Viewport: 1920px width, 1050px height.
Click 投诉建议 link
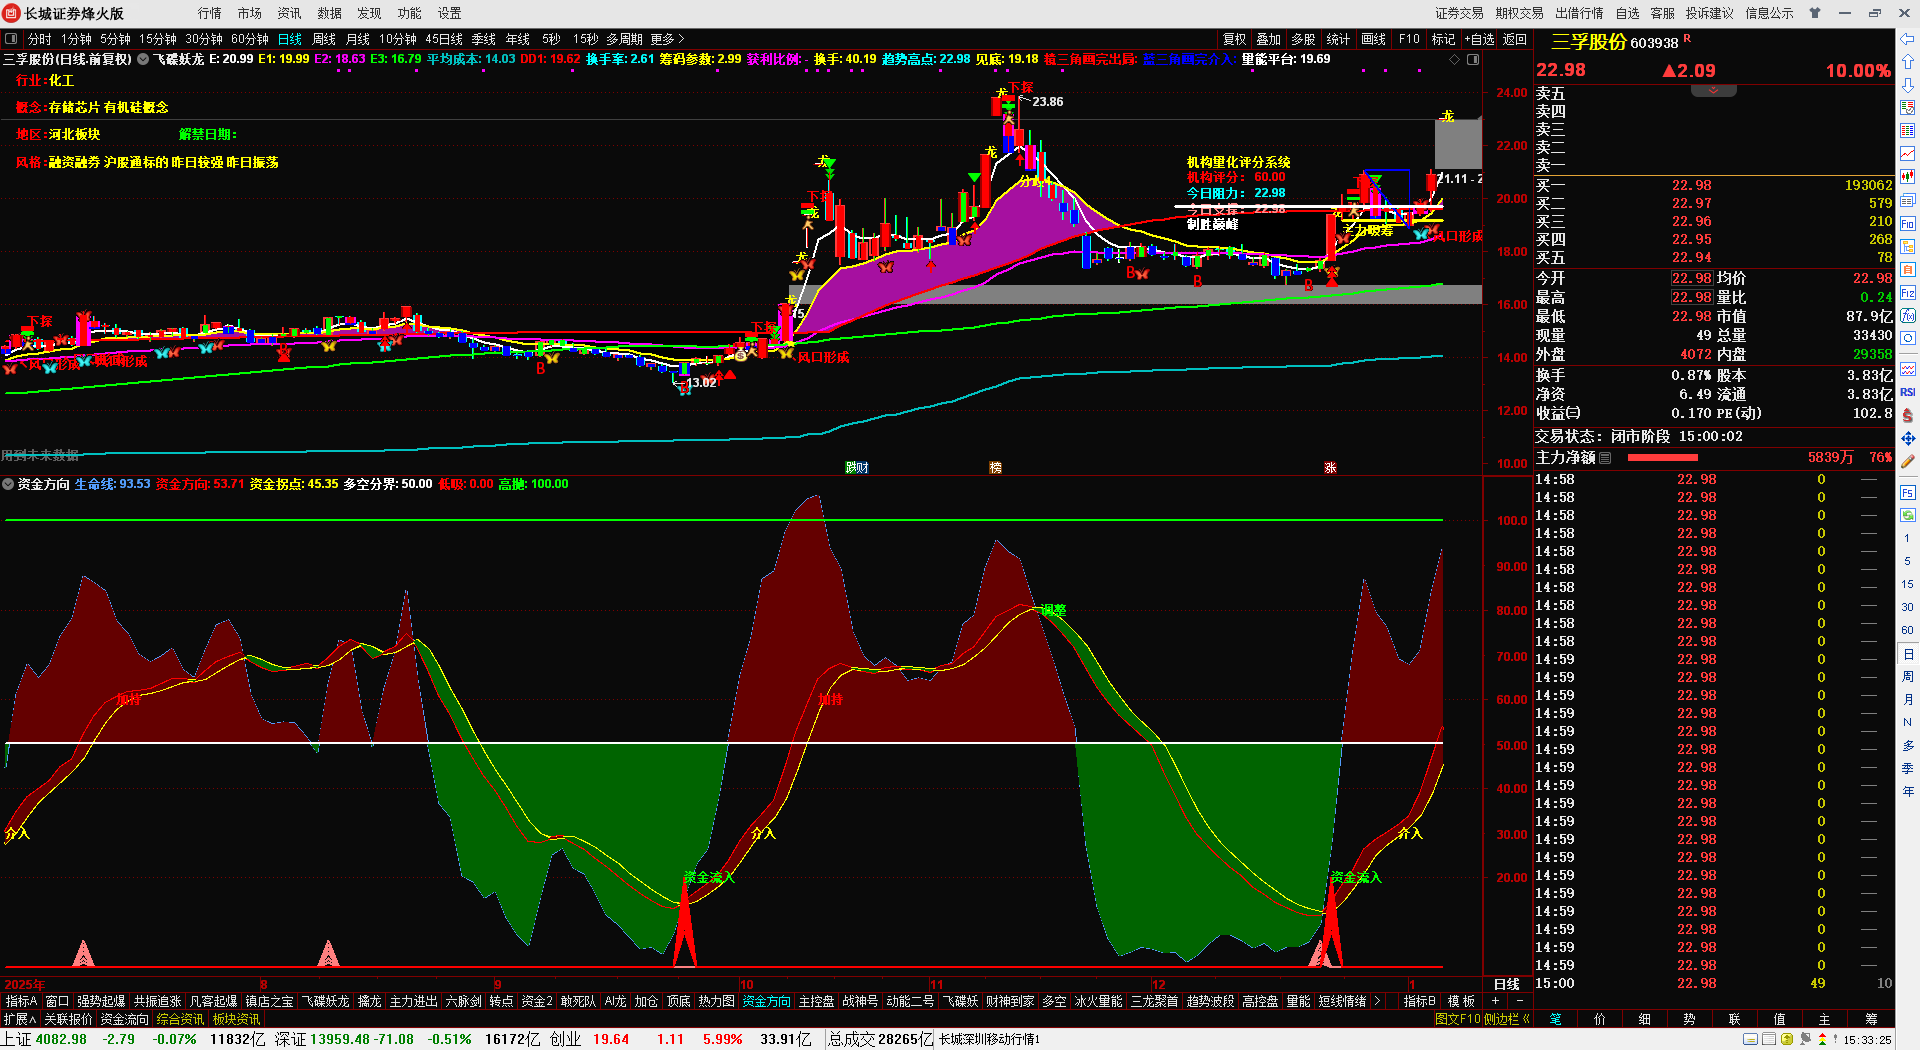(1710, 13)
